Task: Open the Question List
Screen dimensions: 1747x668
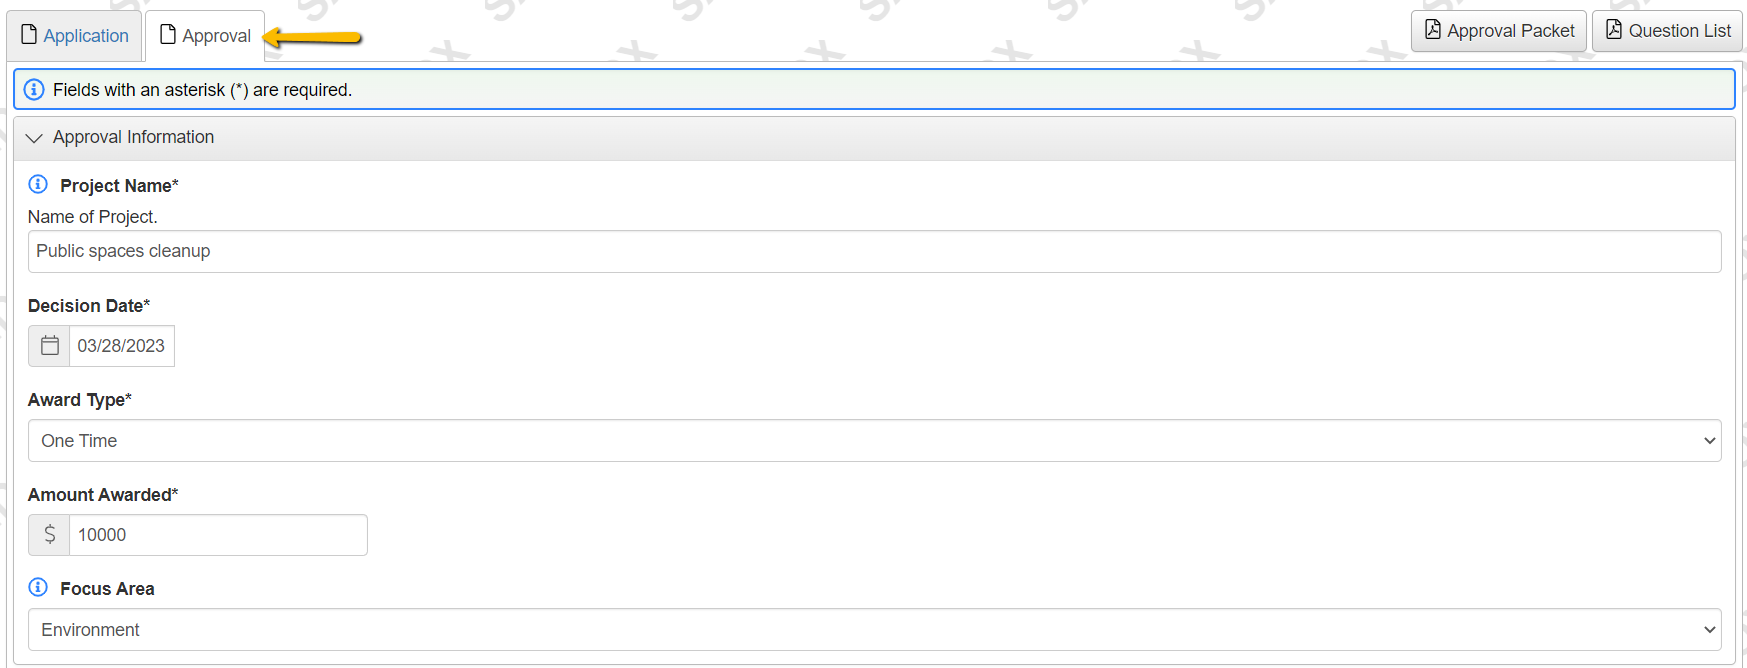Action: 1679,31
